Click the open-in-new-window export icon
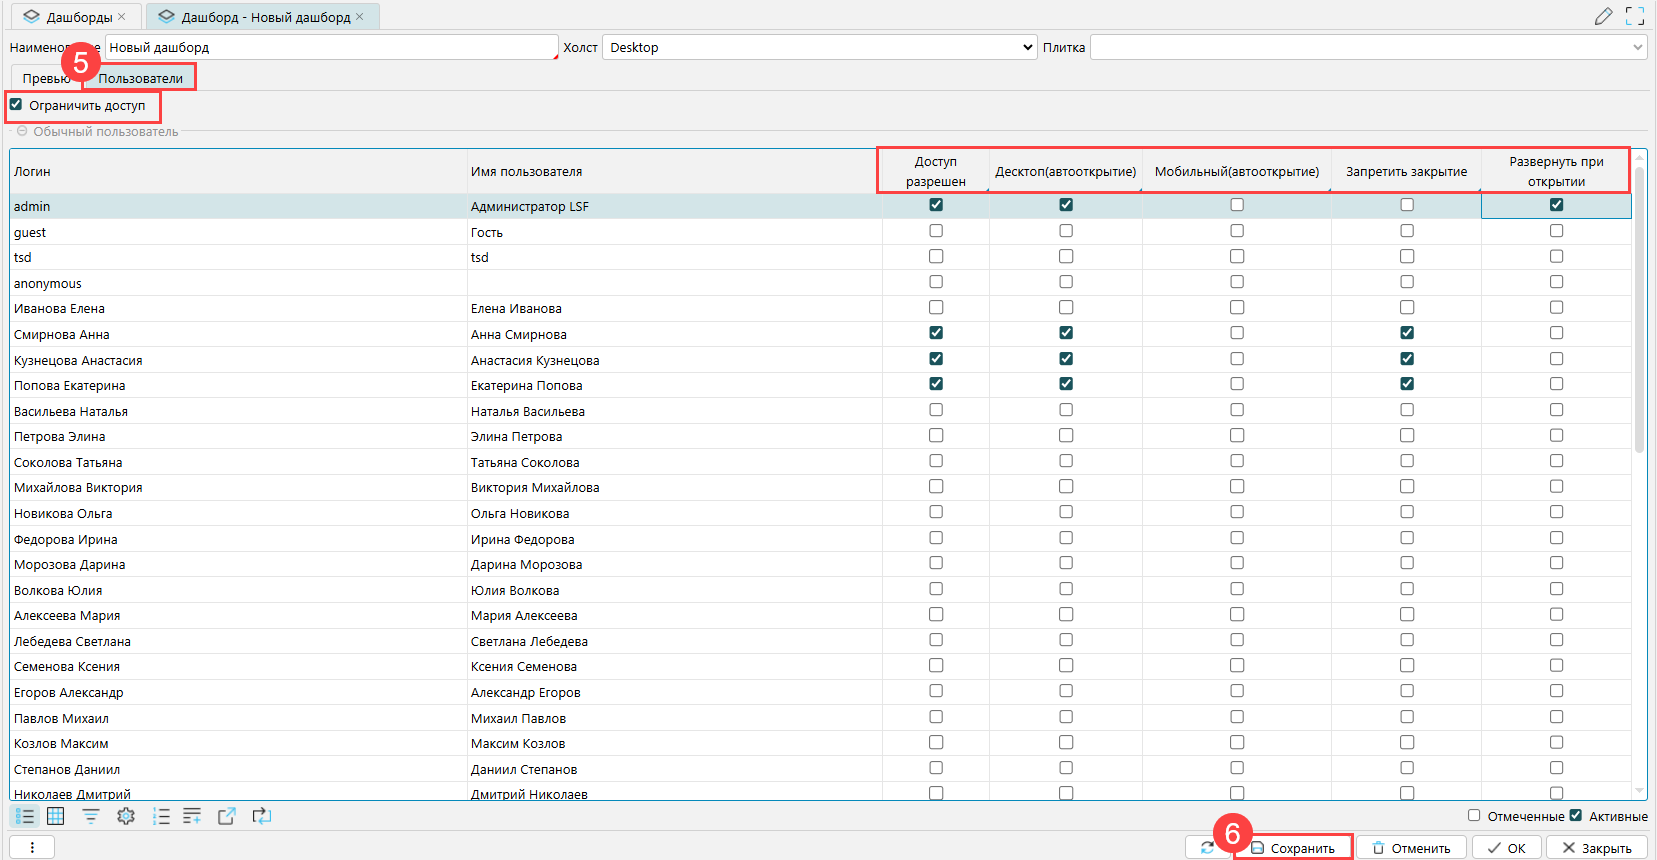This screenshot has height=860, width=1657. point(227,816)
